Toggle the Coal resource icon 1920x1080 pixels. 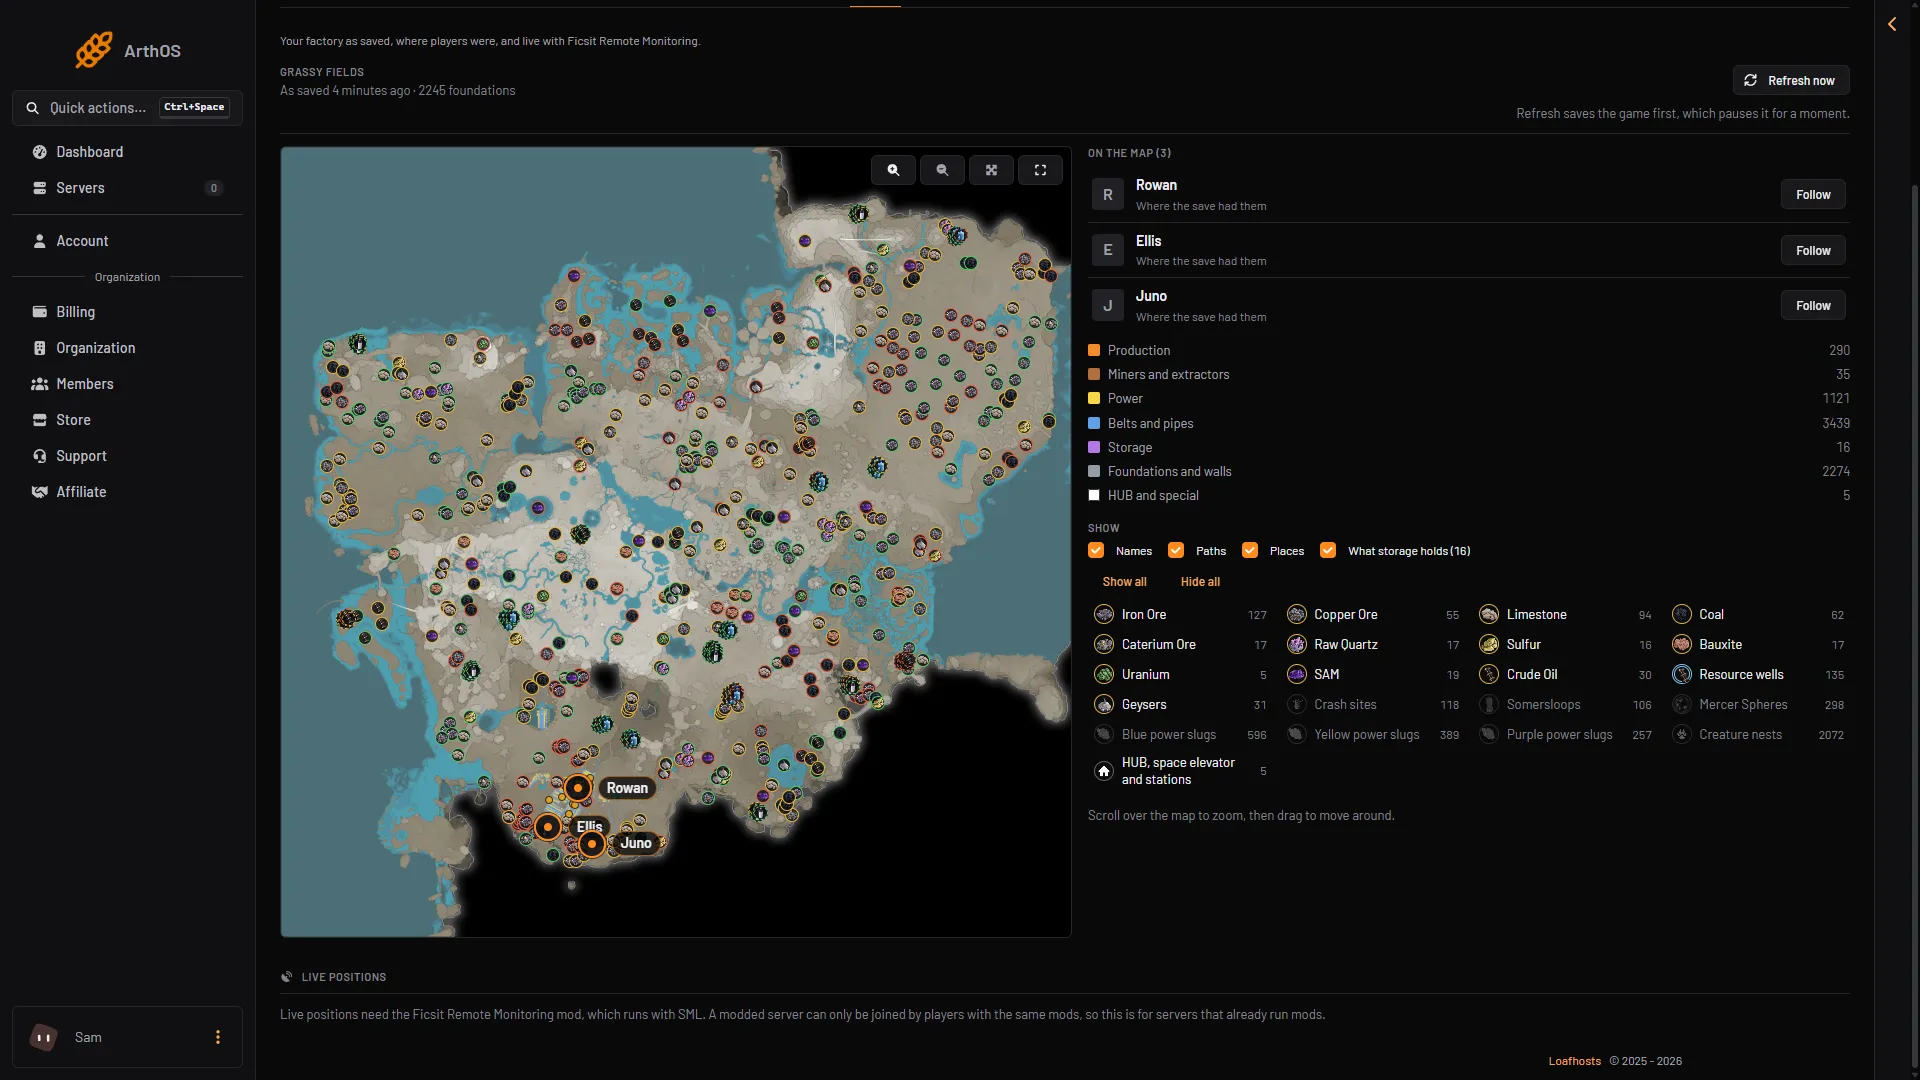pos(1682,615)
